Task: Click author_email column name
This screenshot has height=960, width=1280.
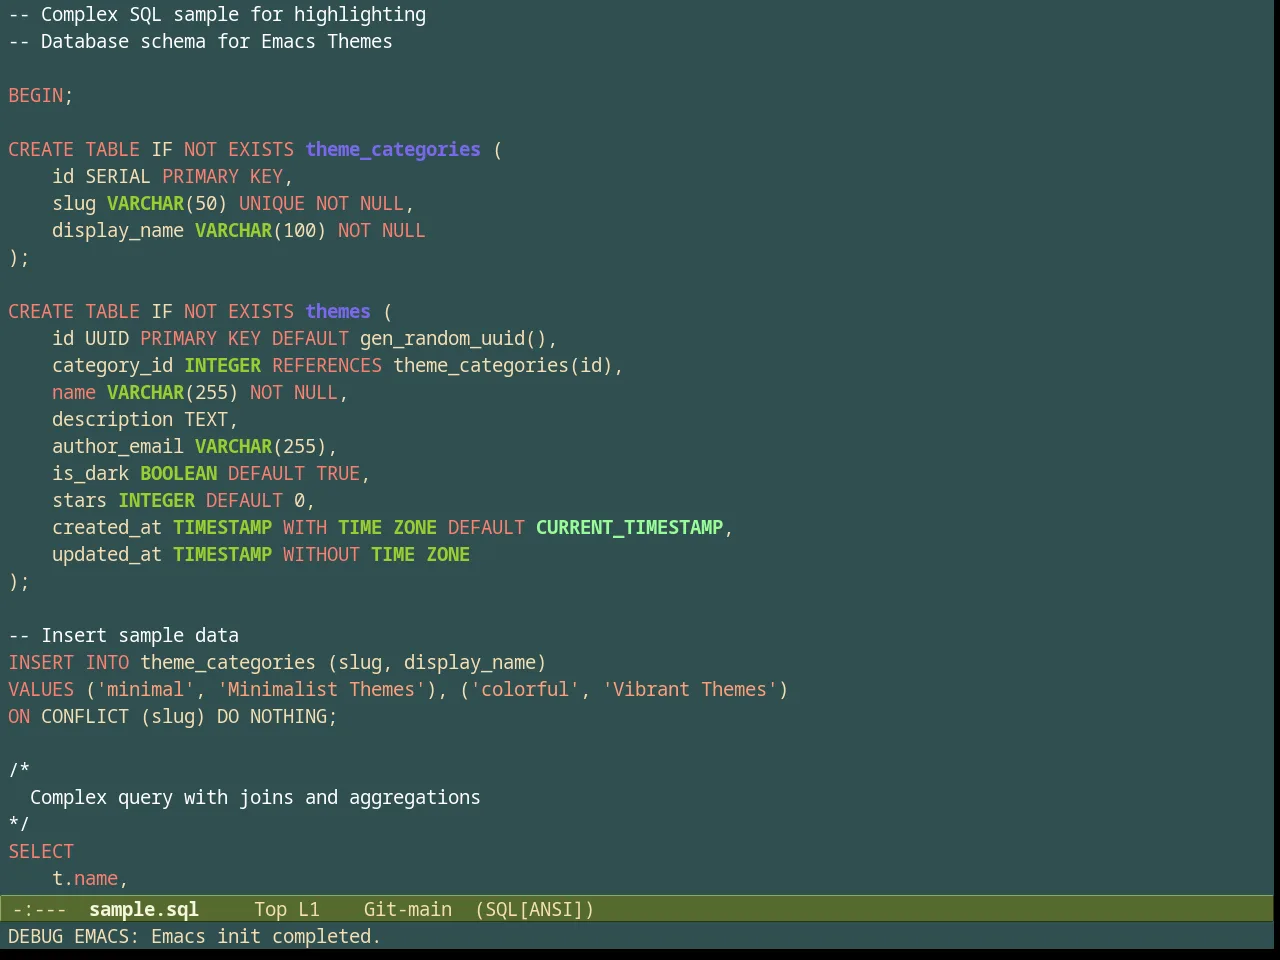Action: [118, 446]
